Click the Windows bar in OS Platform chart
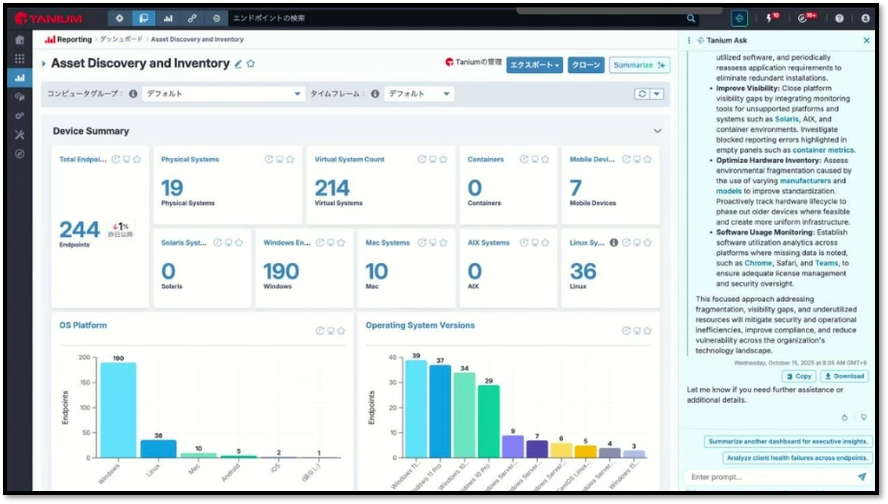 coord(118,409)
